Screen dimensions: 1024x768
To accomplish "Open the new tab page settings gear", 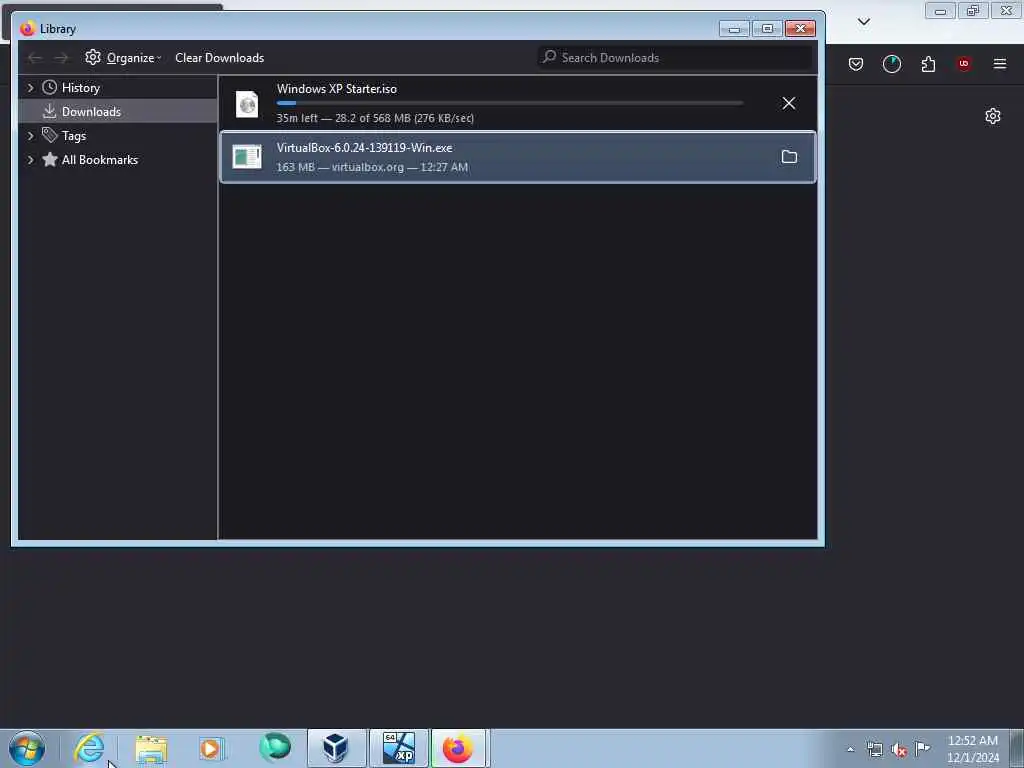I will (993, 116).
